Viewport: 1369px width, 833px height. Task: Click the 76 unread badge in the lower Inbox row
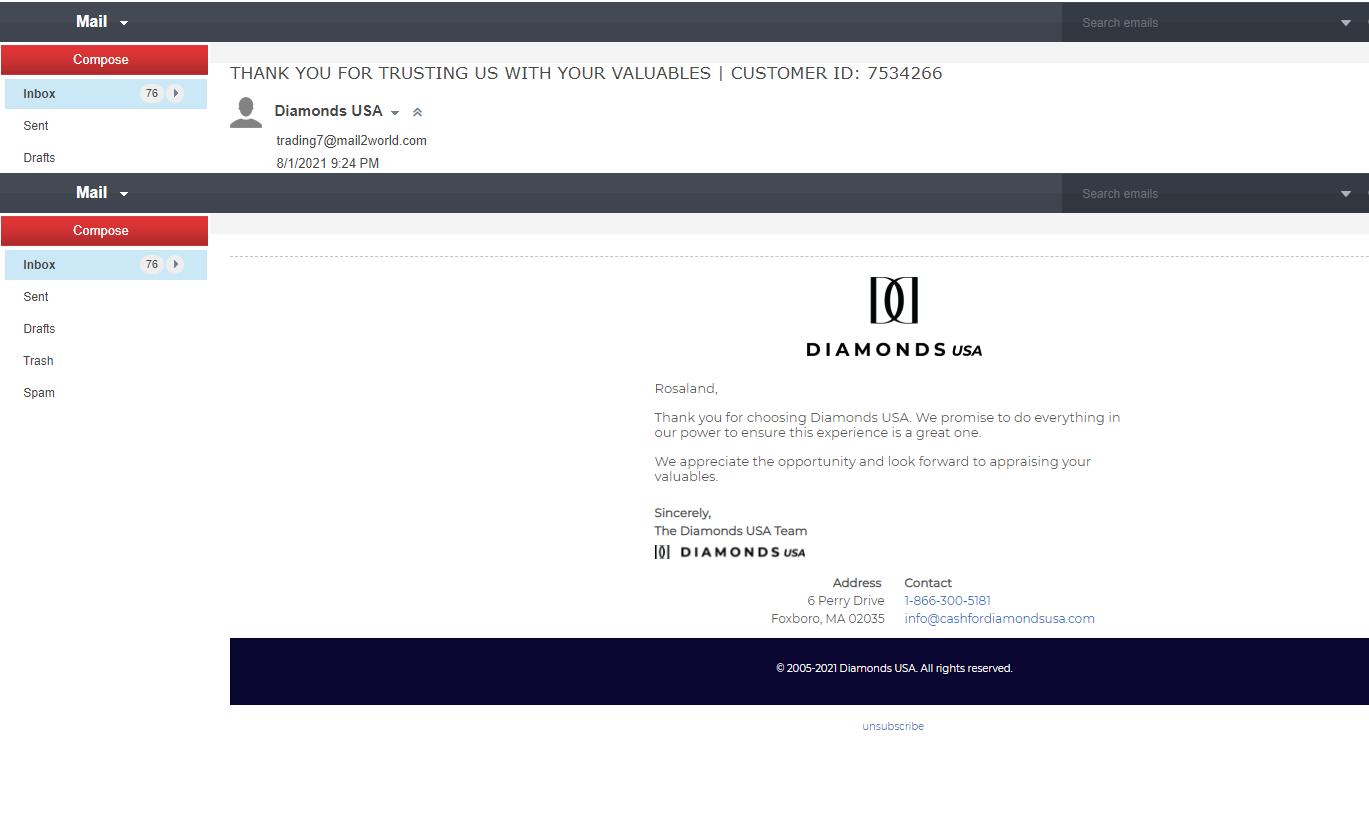tap(152, 265)
